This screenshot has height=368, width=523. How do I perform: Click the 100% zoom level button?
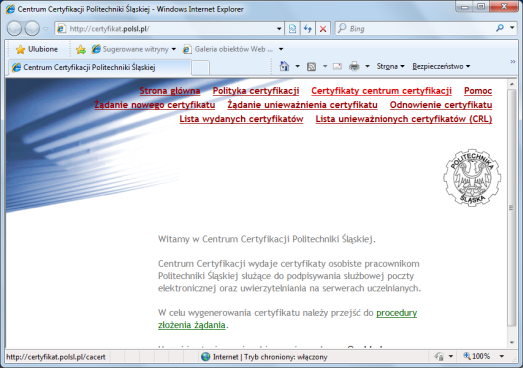click(477, 356)
